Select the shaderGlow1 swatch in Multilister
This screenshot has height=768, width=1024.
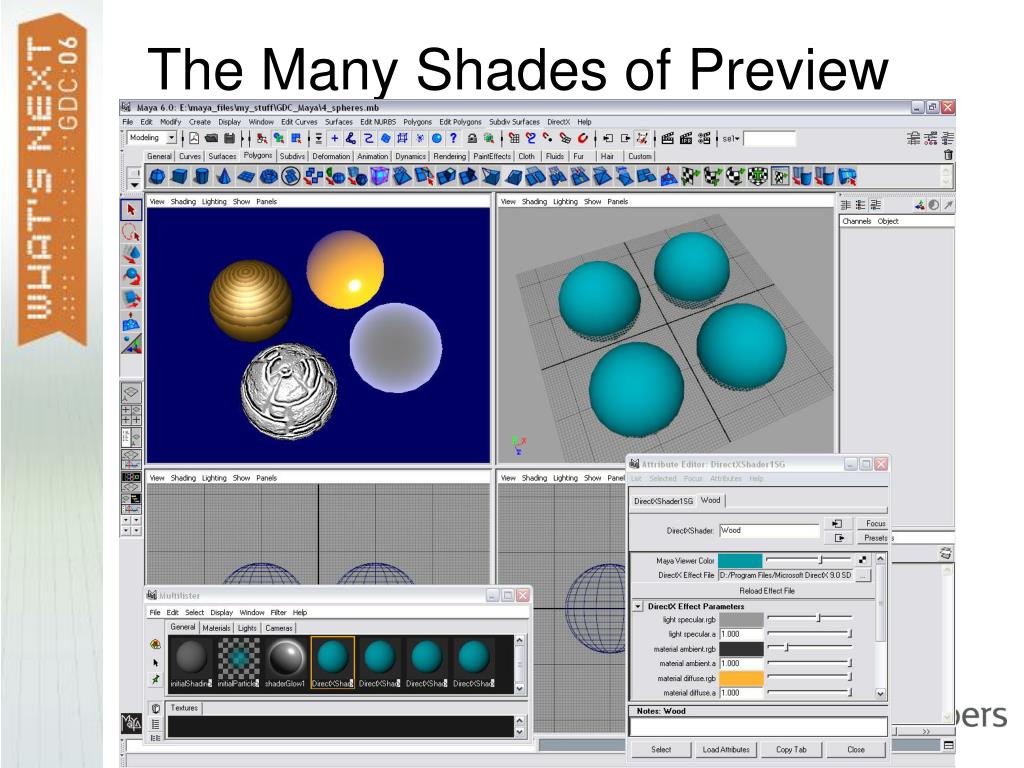[285, 662]
